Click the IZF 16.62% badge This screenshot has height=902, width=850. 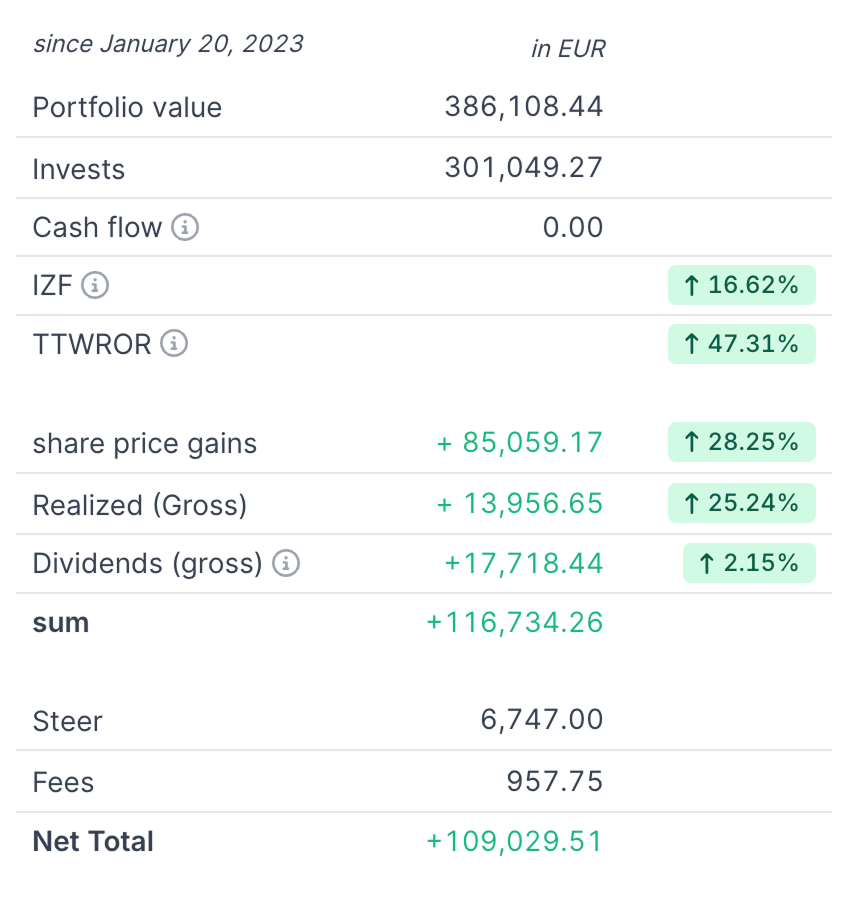pyautogui.click(x=741, y=286)
